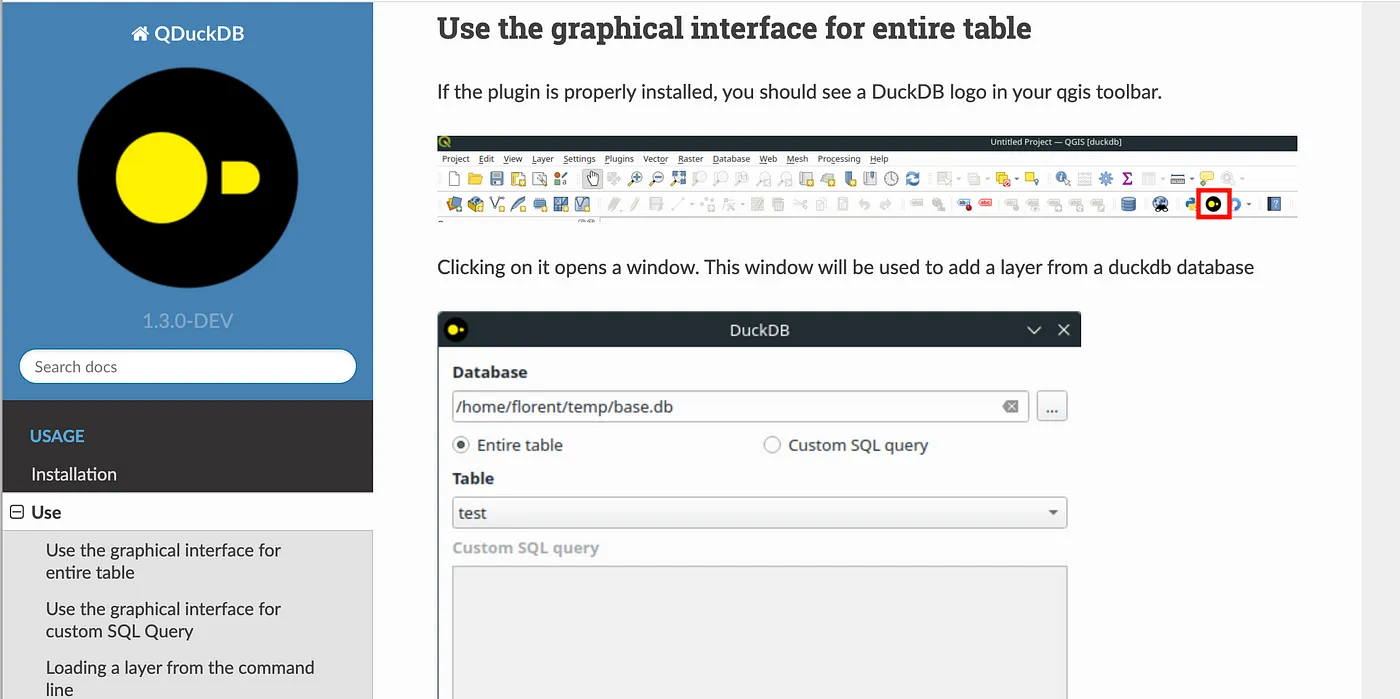Click the Zoom In magnifier icon
This screenshot has height=699, width=1400.
[x=634, y=179]
